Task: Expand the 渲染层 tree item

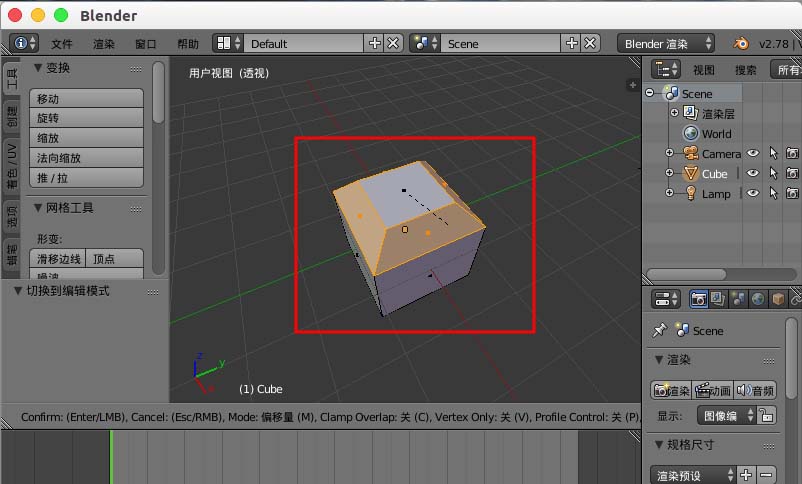Action: point(674,113)
